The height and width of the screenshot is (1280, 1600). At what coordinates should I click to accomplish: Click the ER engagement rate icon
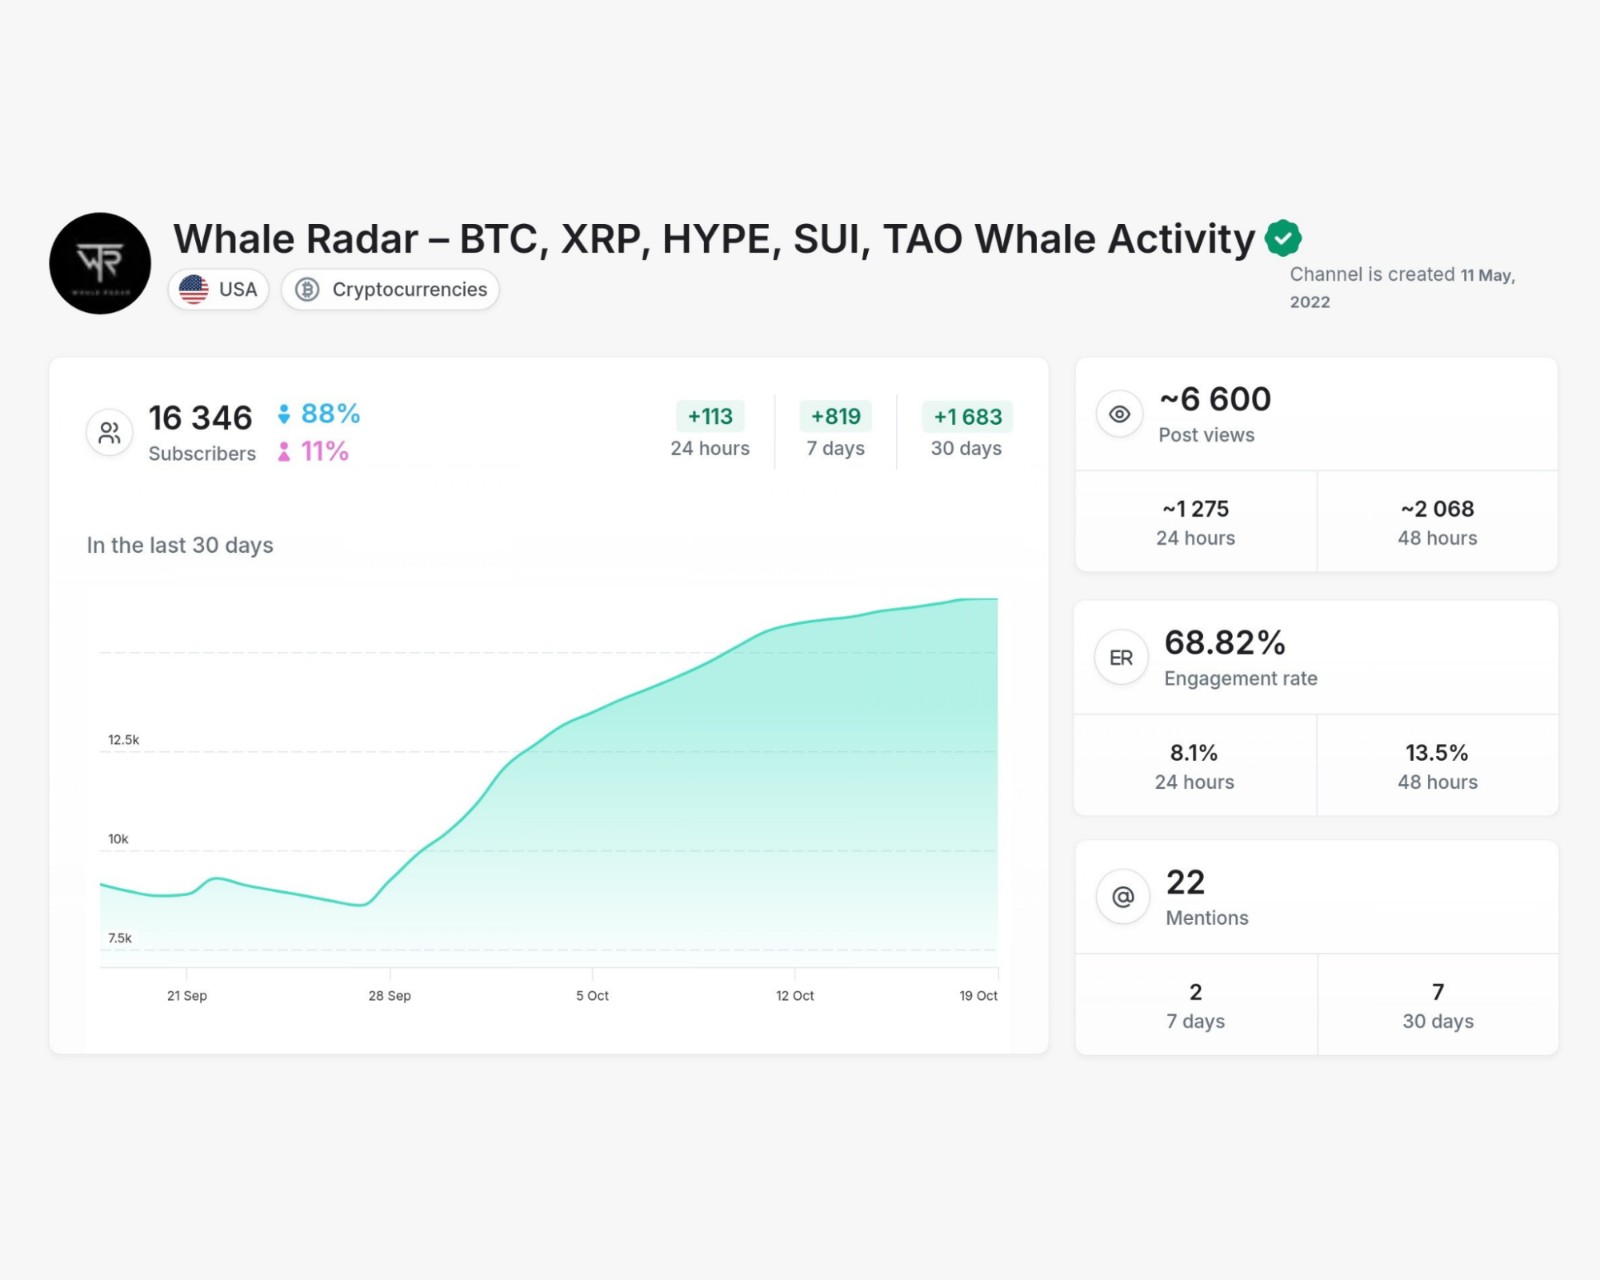1121,658
